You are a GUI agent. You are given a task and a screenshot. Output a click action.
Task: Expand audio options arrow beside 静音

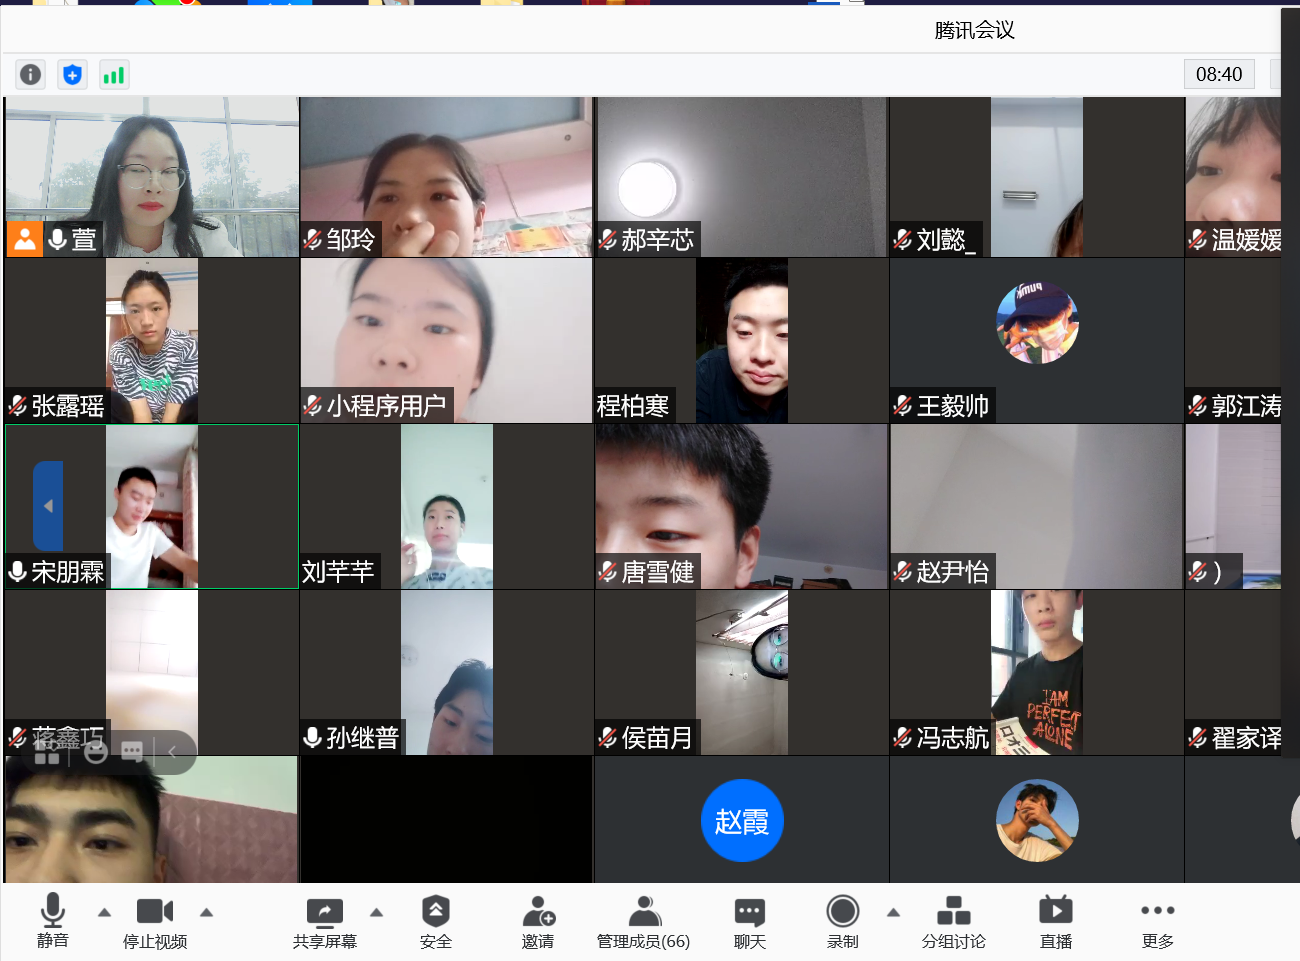point(104,912)
